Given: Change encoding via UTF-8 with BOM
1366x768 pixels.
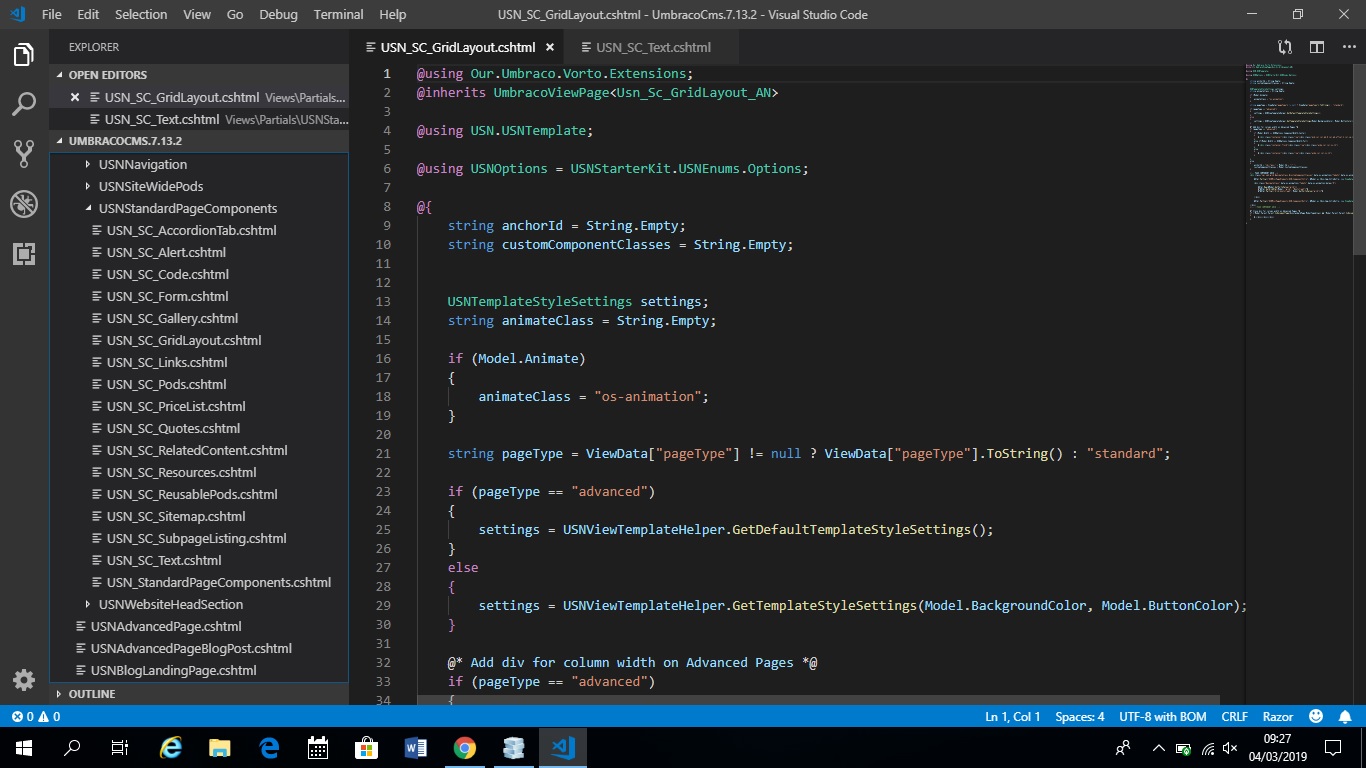Looking at the screenshot, I should (x=1163, y=717).
